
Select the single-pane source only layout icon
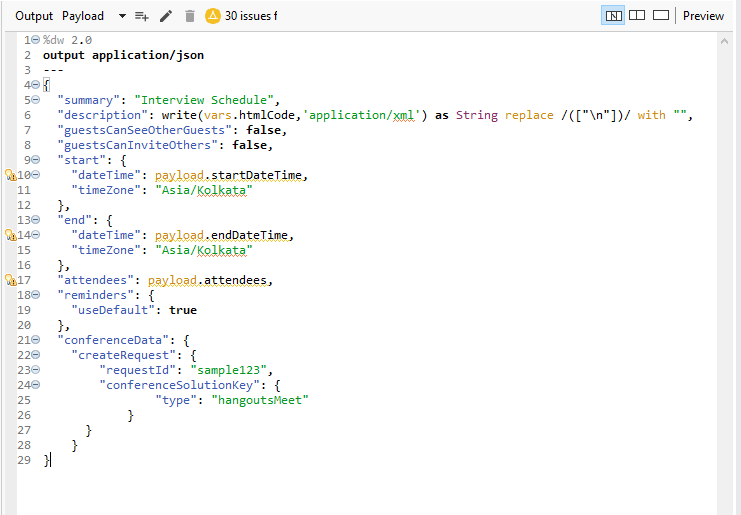[661, 16]
